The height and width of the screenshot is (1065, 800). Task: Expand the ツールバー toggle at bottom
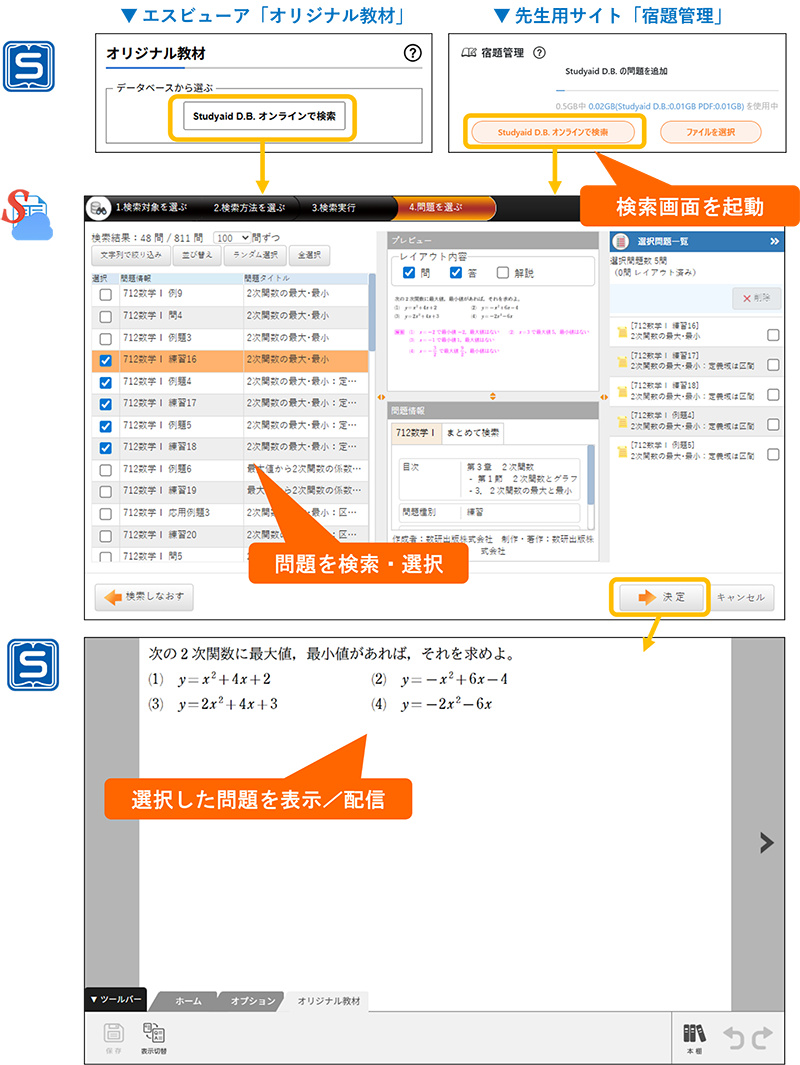click(116, 999)
